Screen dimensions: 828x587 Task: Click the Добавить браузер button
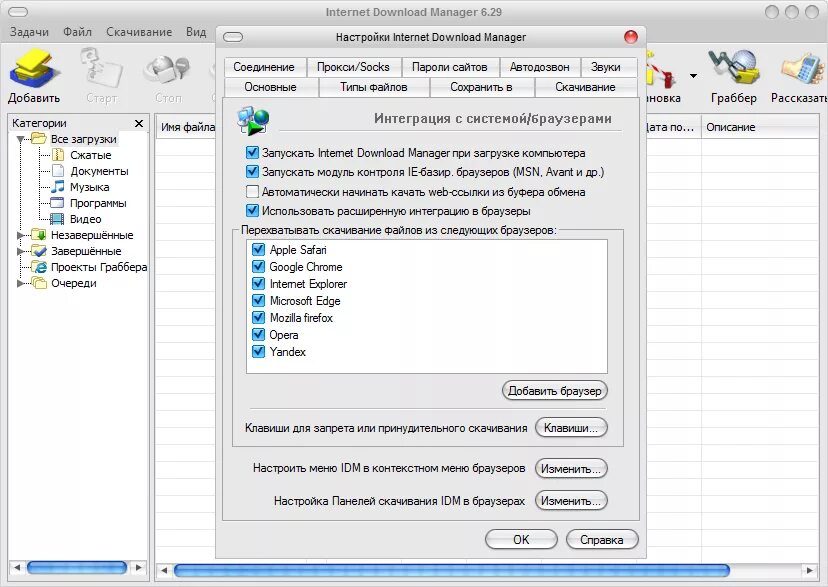pos(554,391)
